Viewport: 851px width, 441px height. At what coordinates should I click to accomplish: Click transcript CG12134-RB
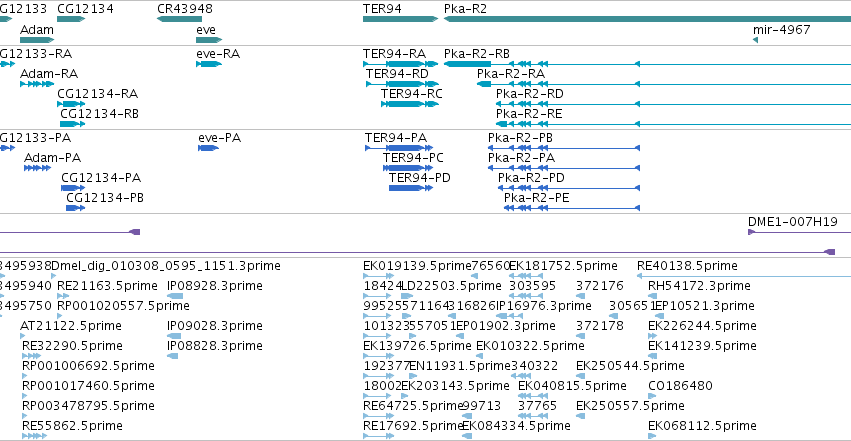click(72, 124)
